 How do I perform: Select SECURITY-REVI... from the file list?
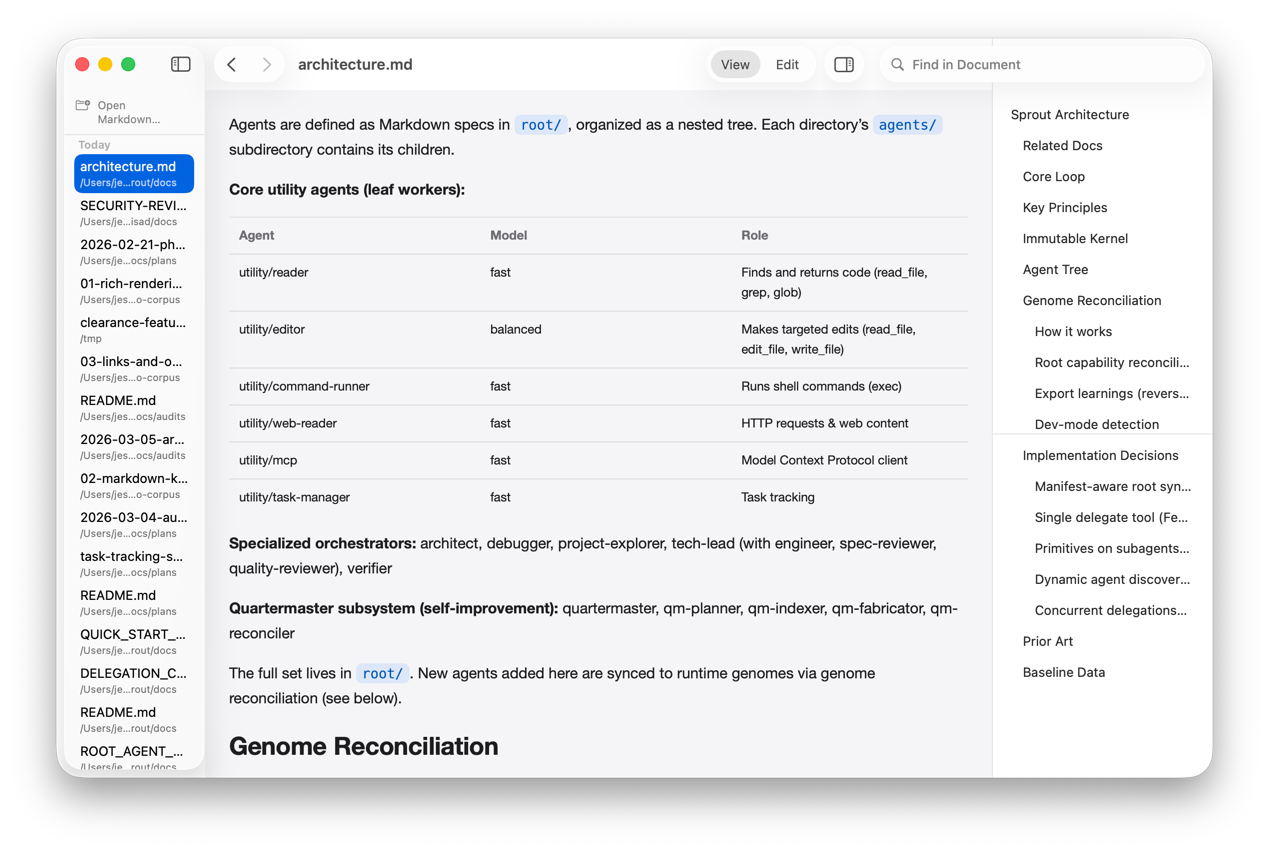134,205
